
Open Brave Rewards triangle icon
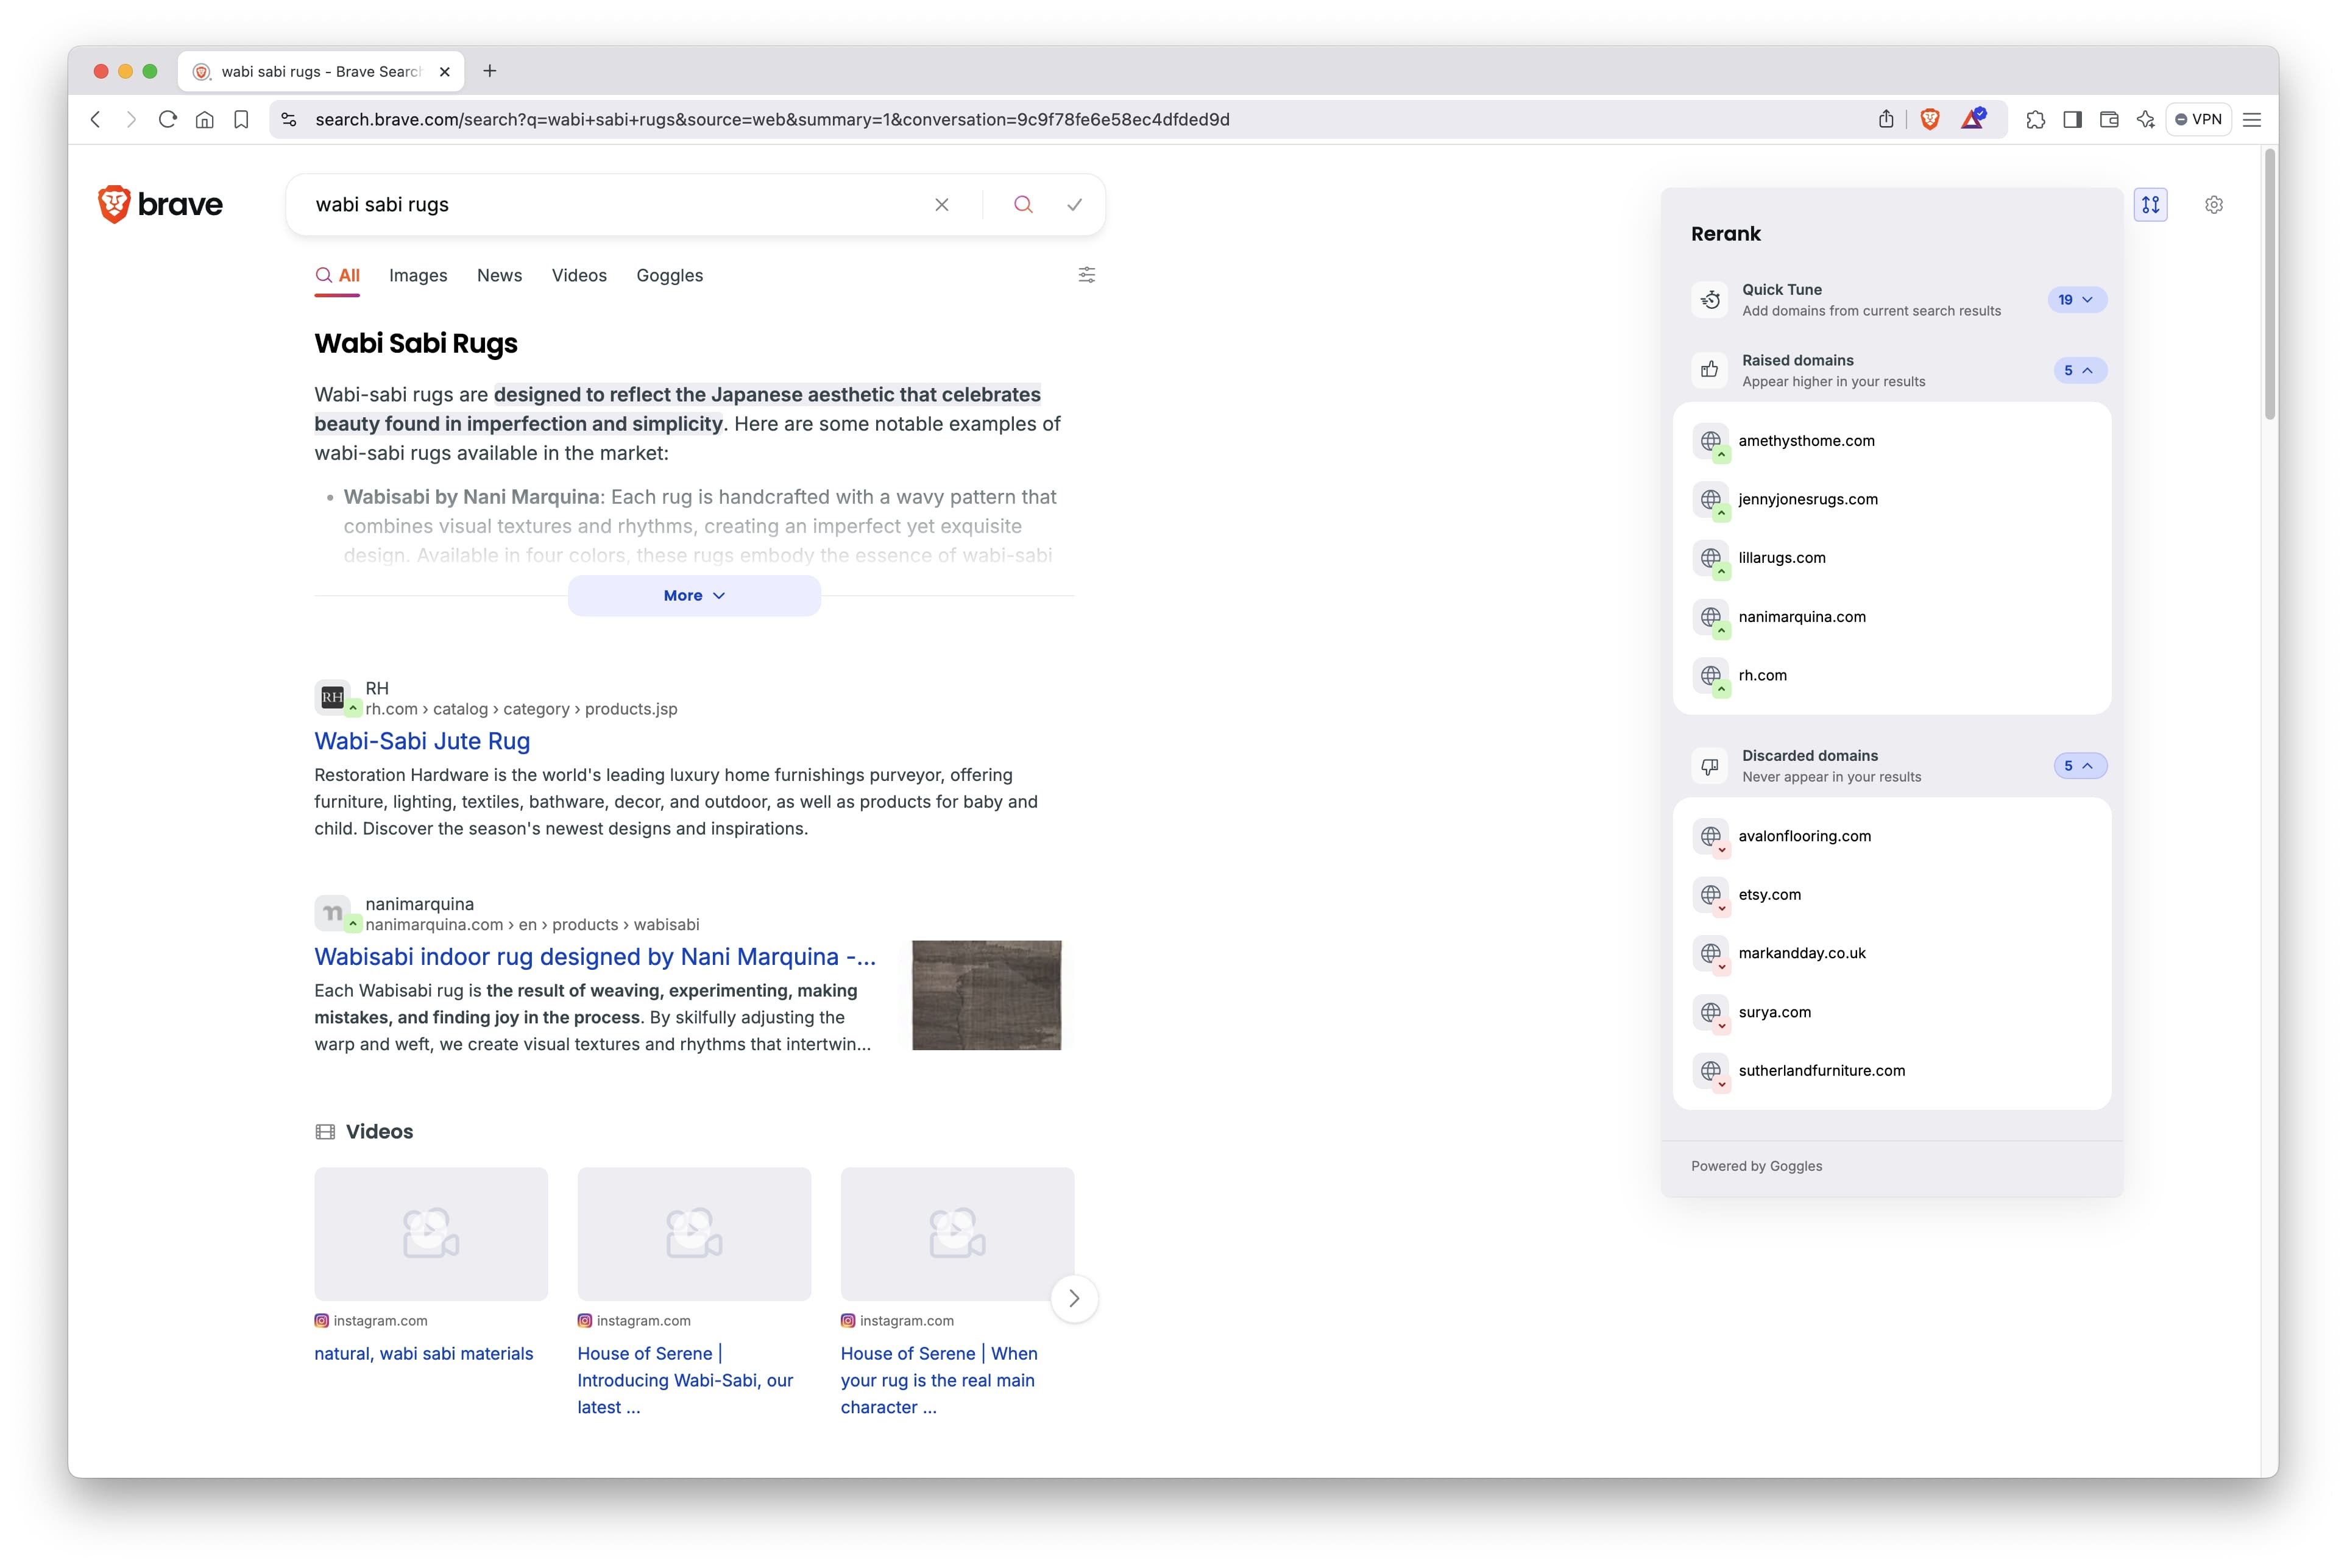[x=1973, y=119]
